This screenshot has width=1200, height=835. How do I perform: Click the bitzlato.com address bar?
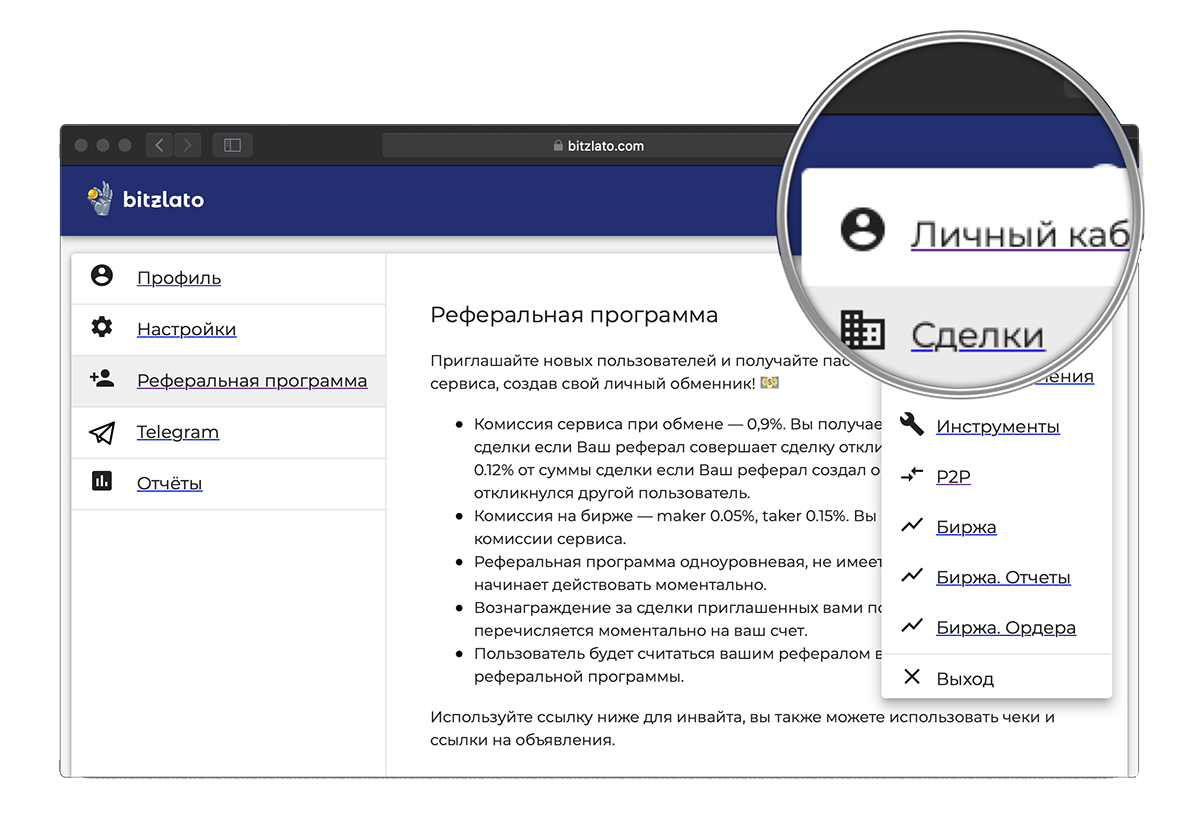coord(600,146)
